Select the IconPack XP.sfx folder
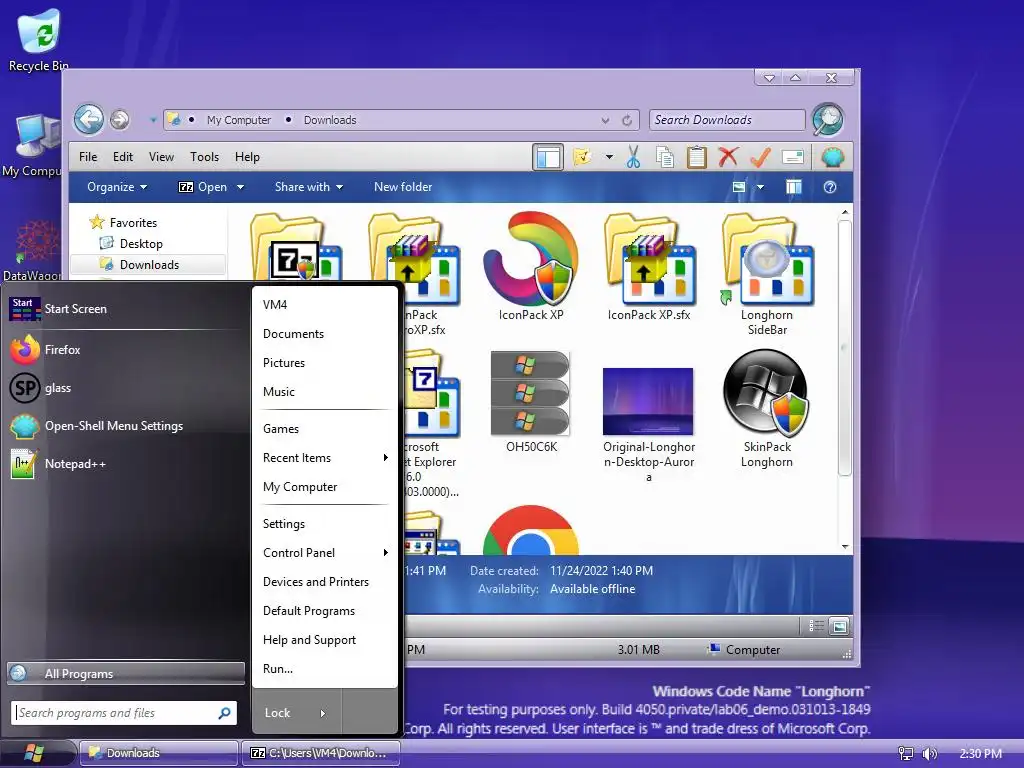 pos(648,266)
